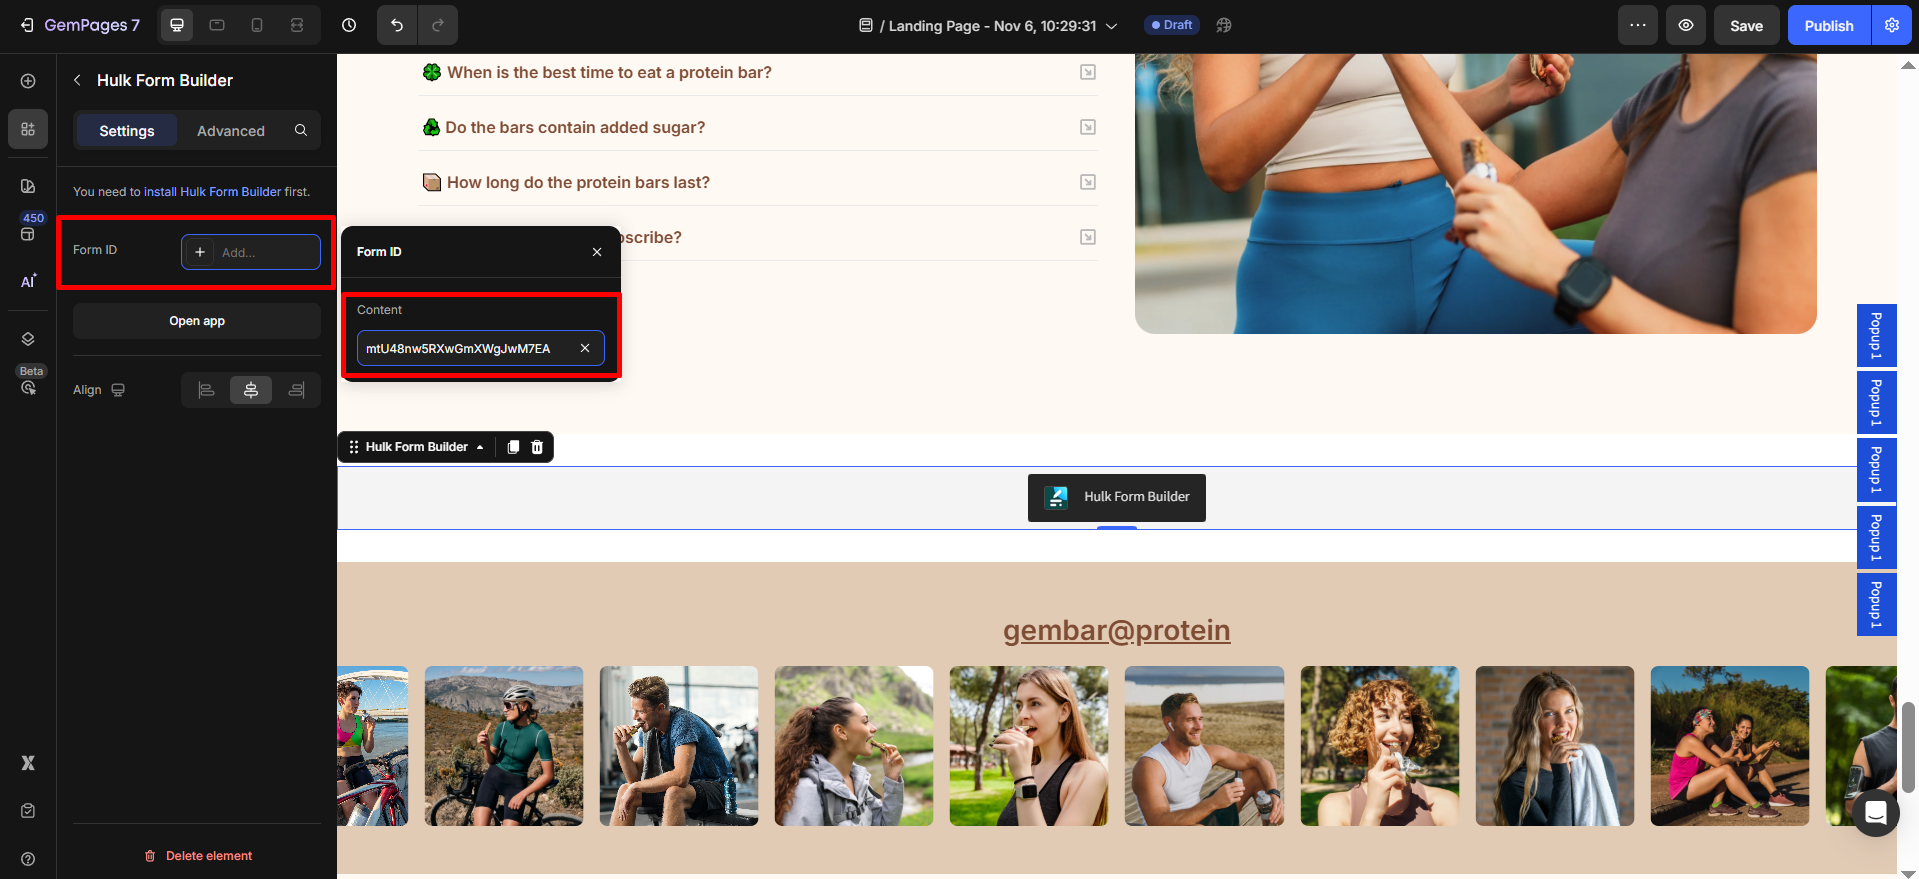The height and width of the screenshot is (879, 1919).
Task: Undo the last action
Action: 397,25
